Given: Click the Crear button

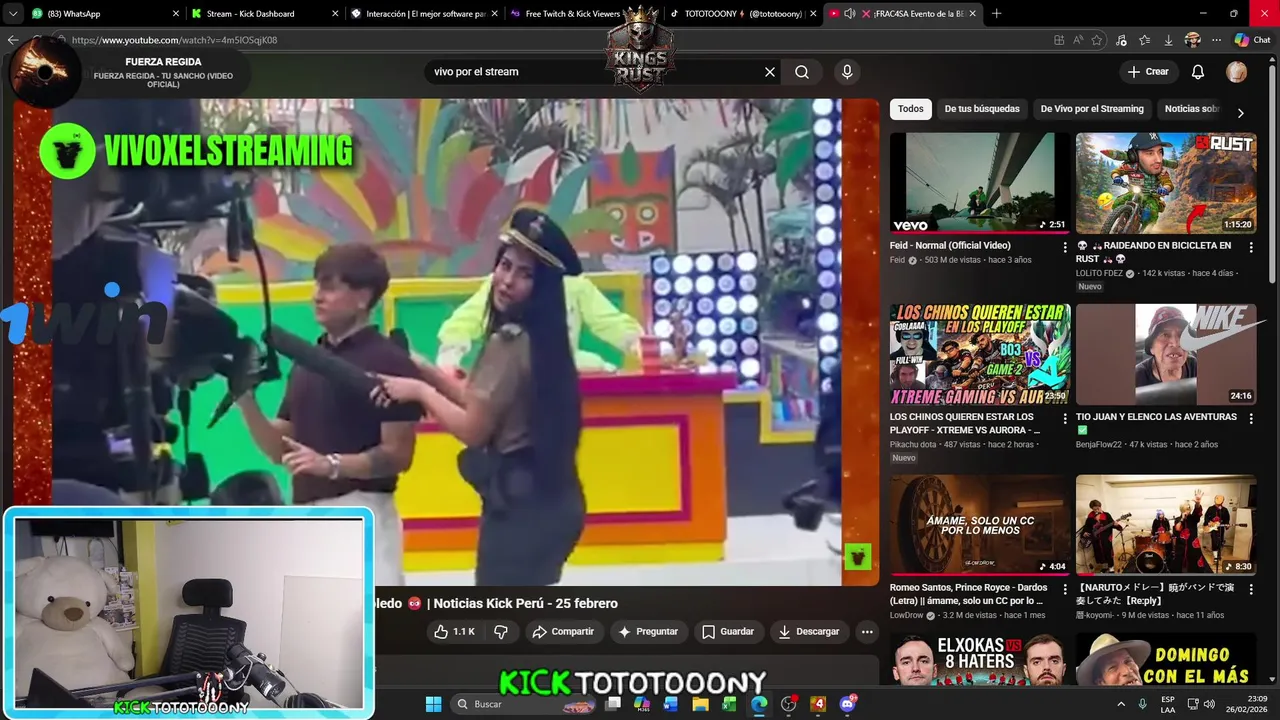Looking at the screenshot, I should [1148, 72].
